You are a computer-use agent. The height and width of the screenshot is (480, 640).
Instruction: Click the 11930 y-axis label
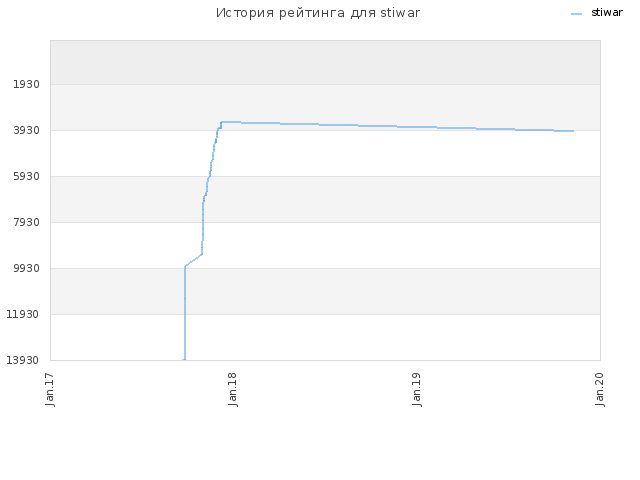pos(23,314)
